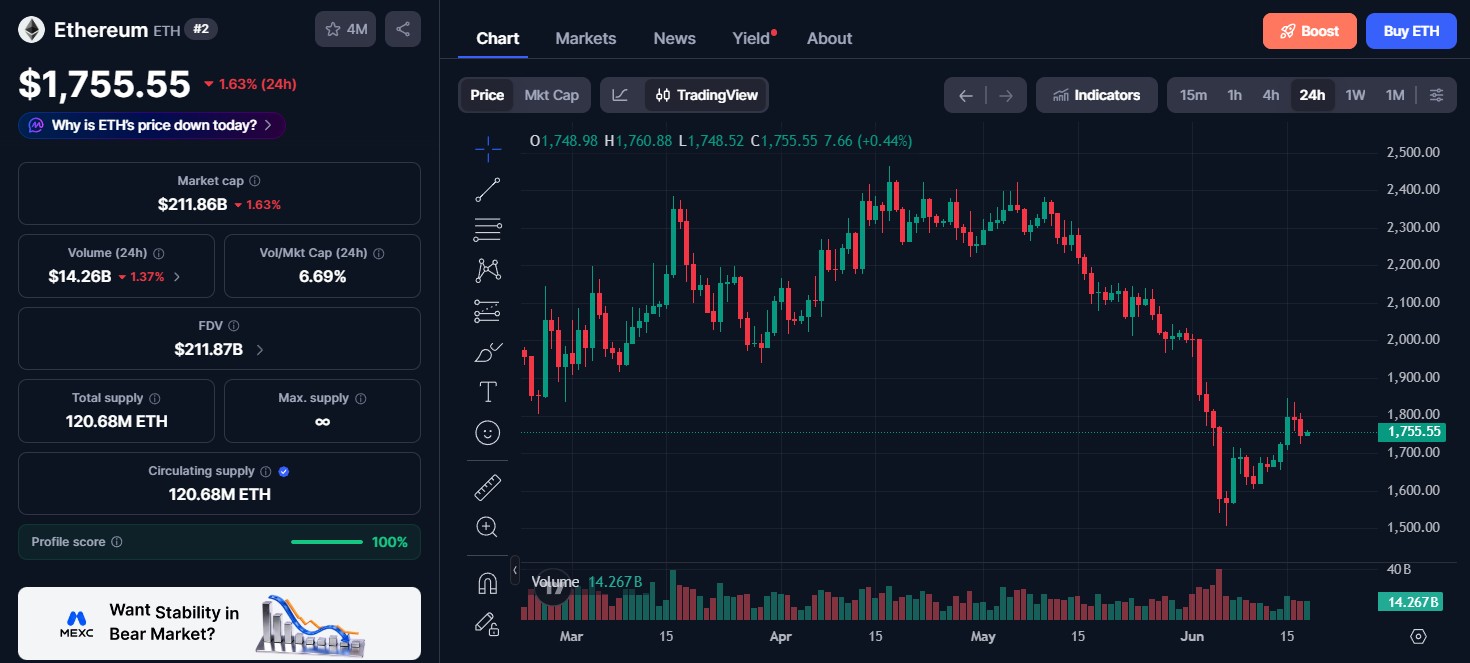
Task: Open the Chart tab
Action: (498, 38)
